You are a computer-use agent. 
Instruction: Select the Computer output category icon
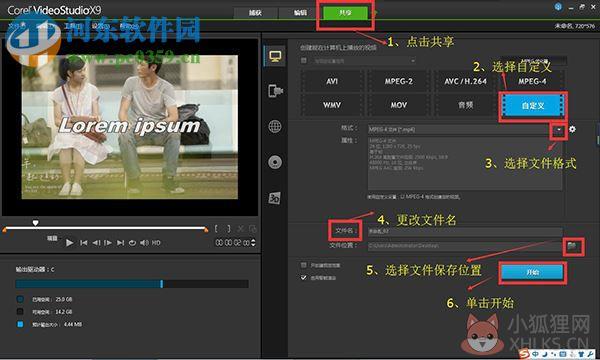[275, 56]
